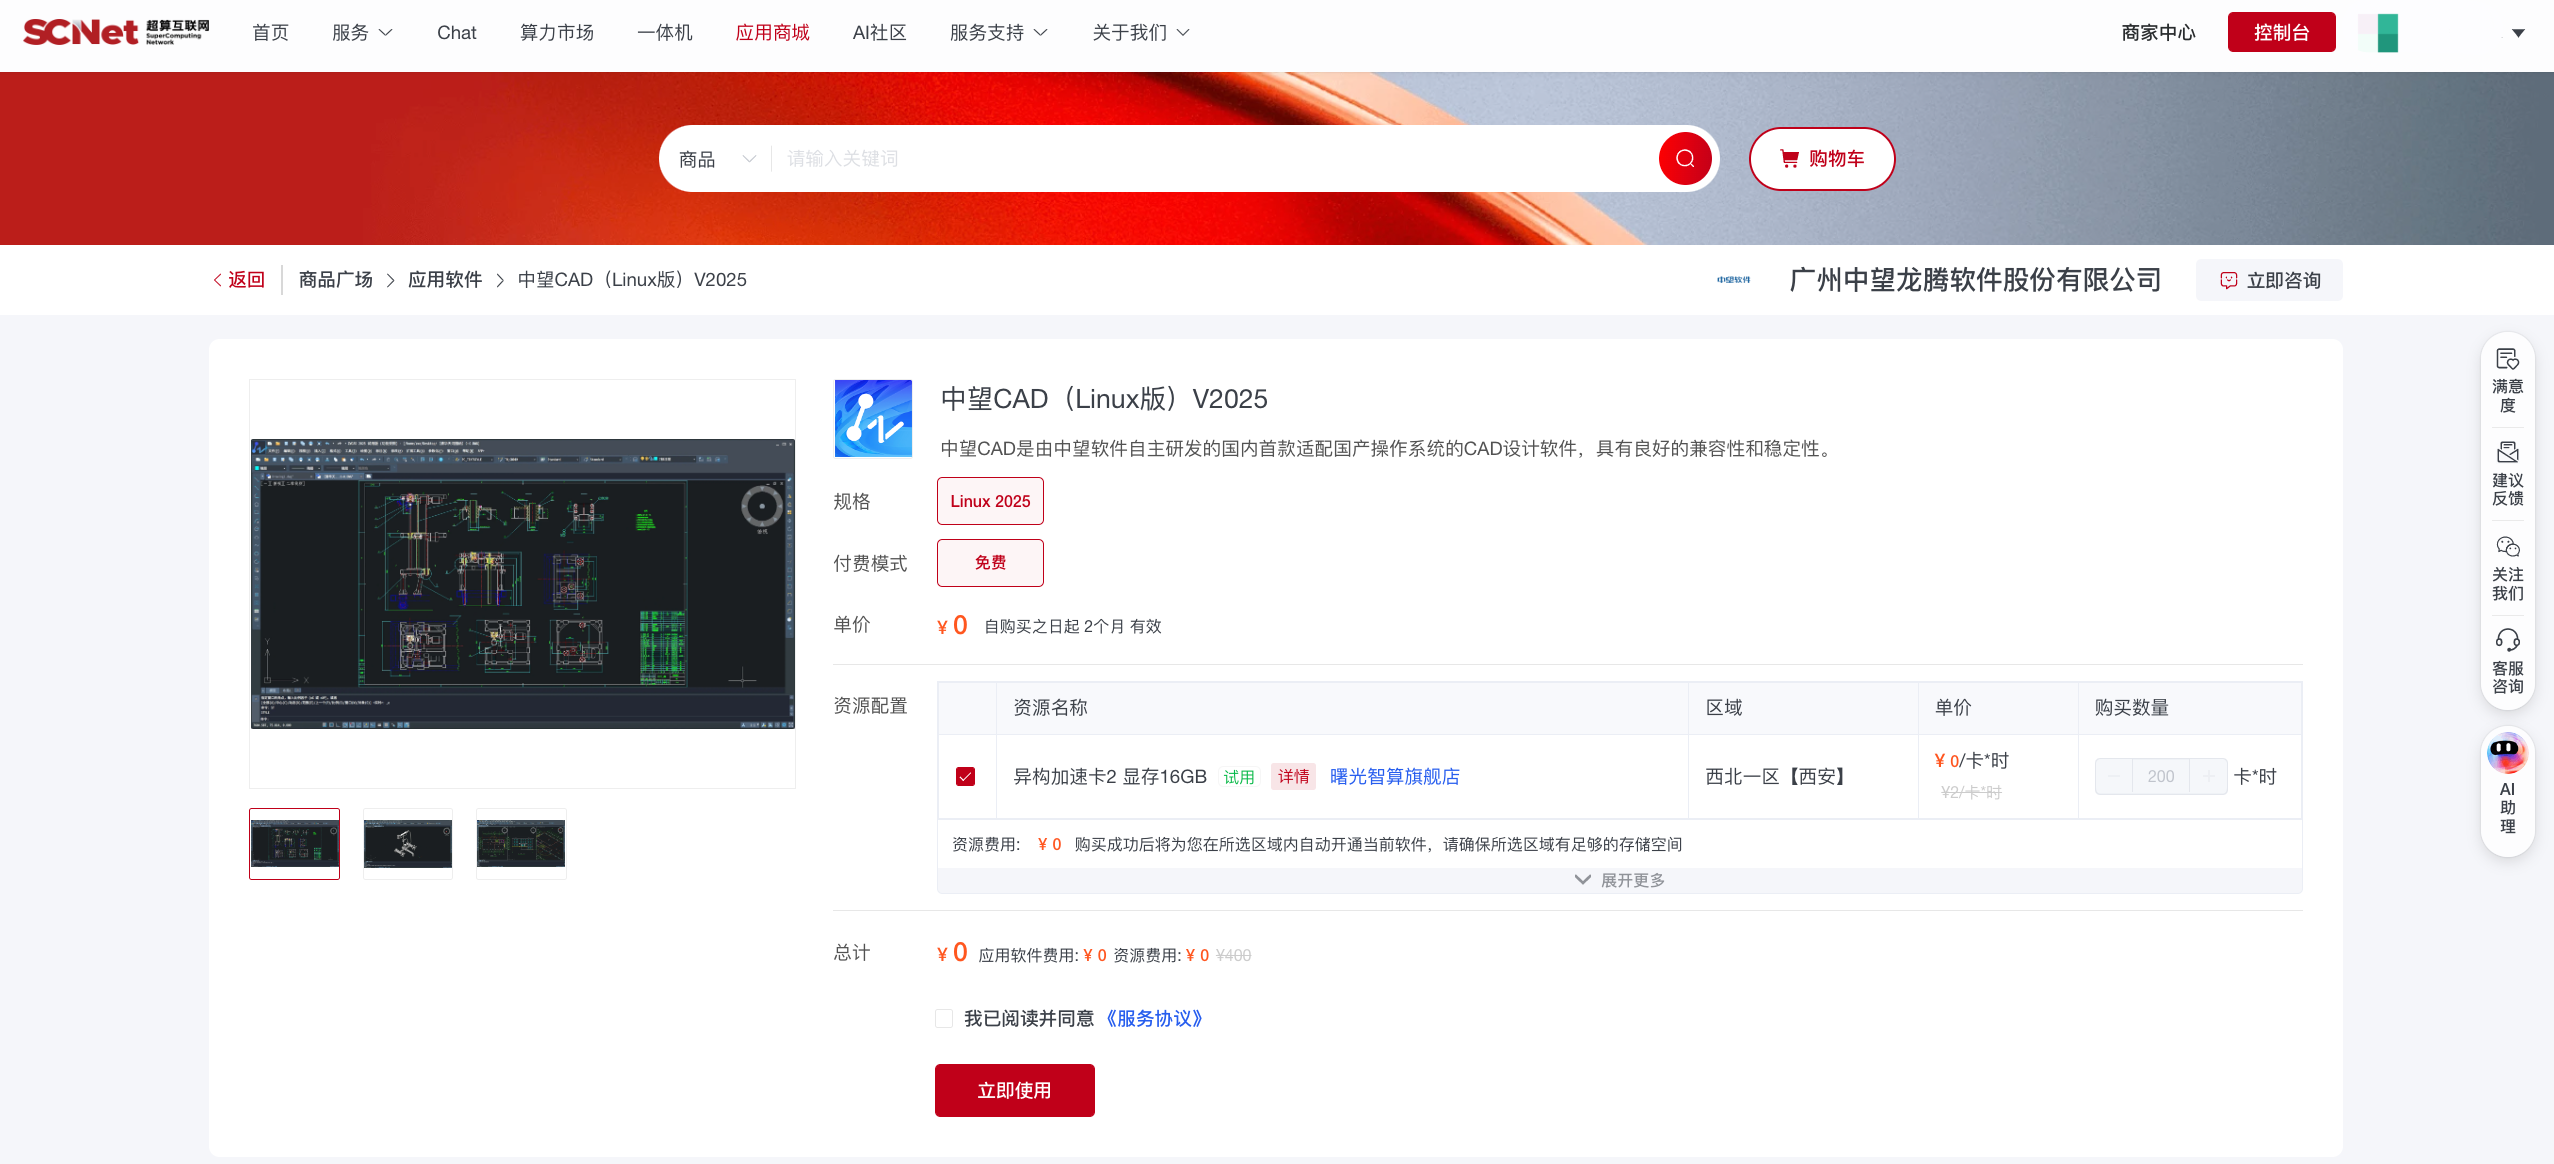This screenshot has width=2554, height=1164.
Task: Select the Linux 2025 spec option
Action: (990, 501)
